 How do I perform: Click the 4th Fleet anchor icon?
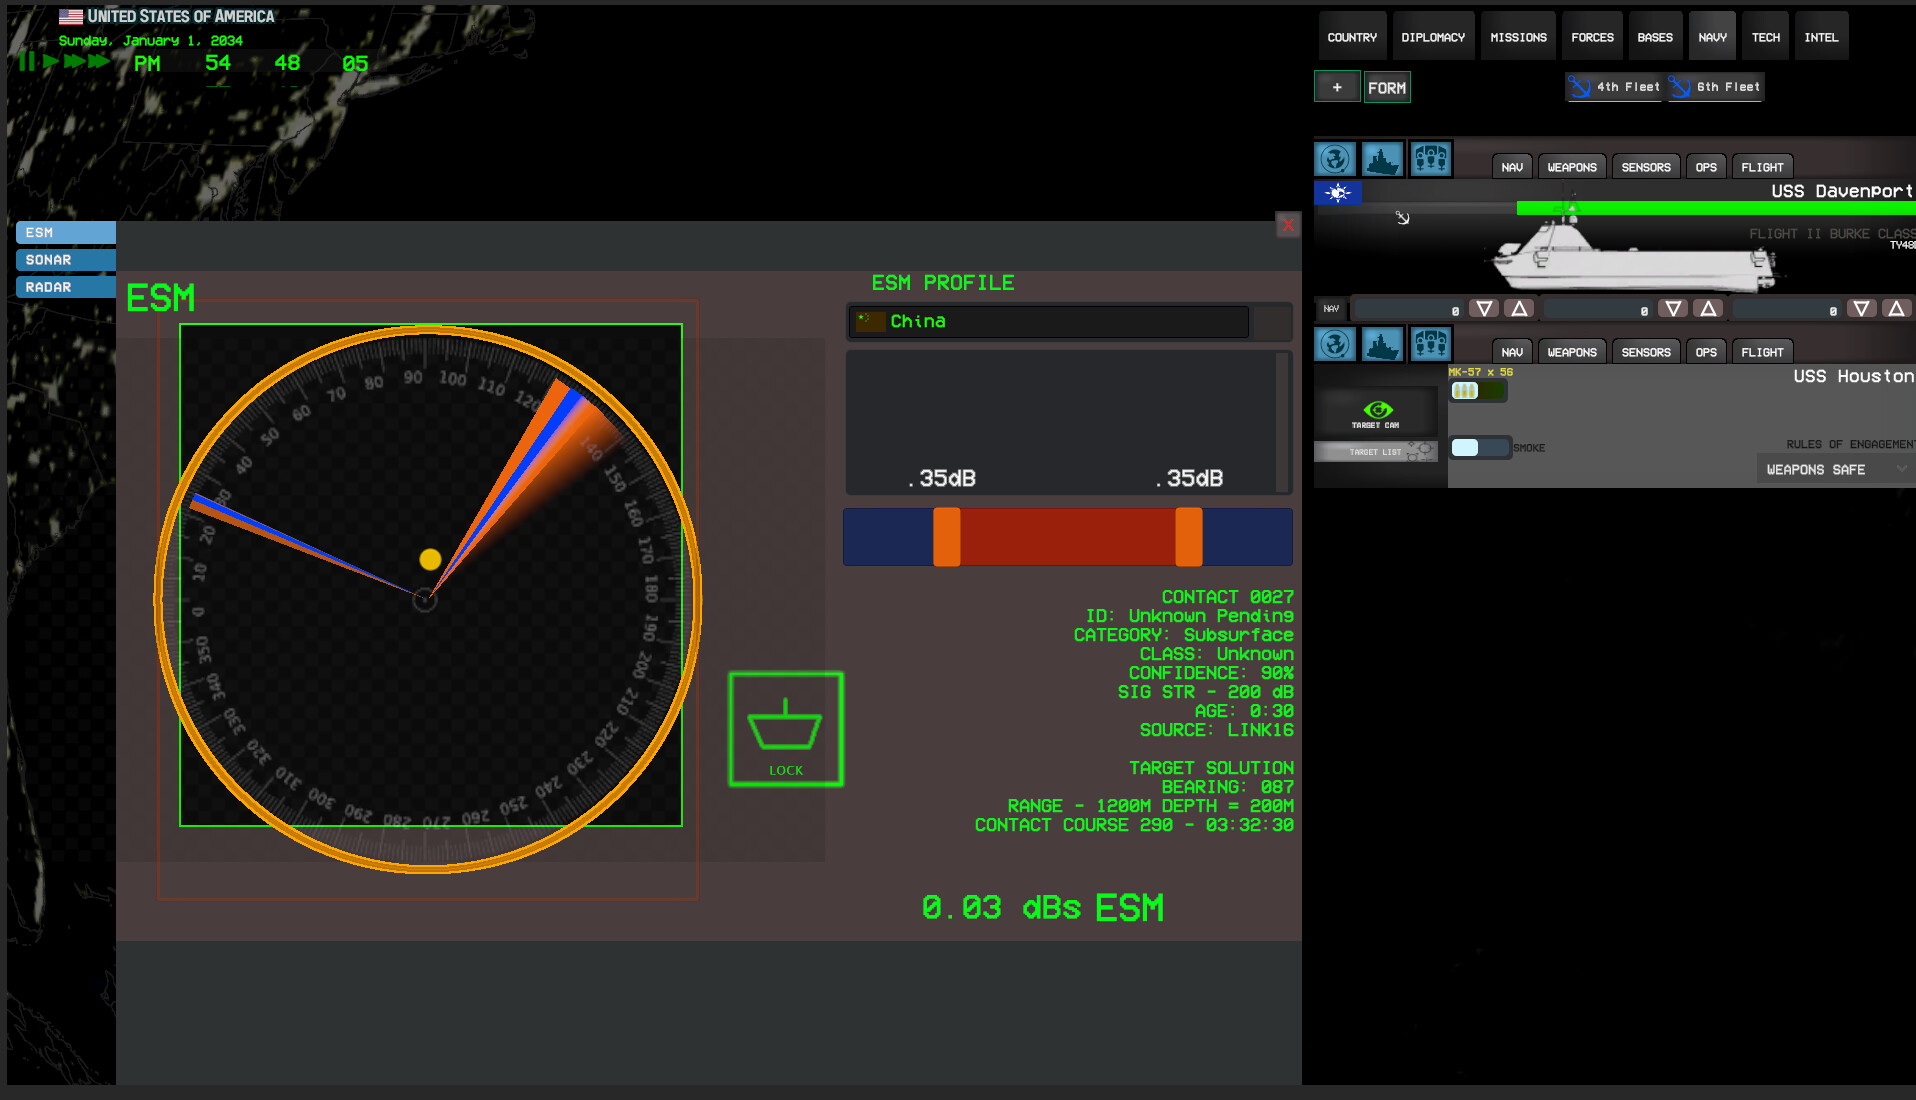tap(1580, 87)
